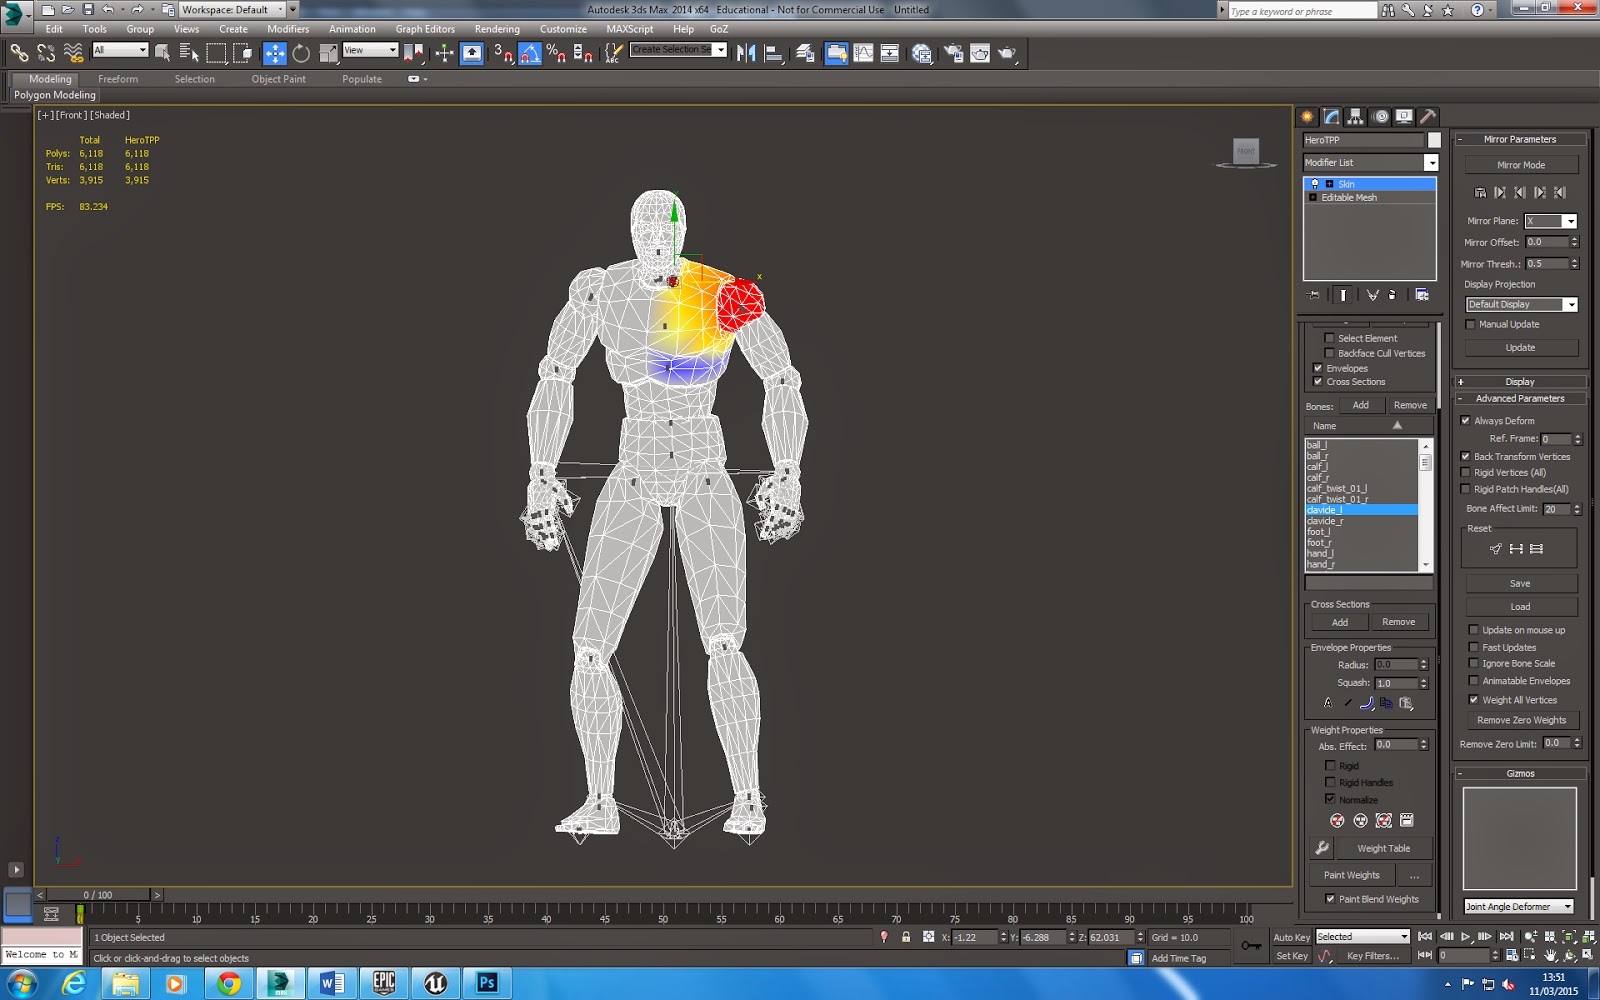Open the Modifiers menu
Image resolution: width=1600 pixels, height=1000 pixels.
click(288, 29)
